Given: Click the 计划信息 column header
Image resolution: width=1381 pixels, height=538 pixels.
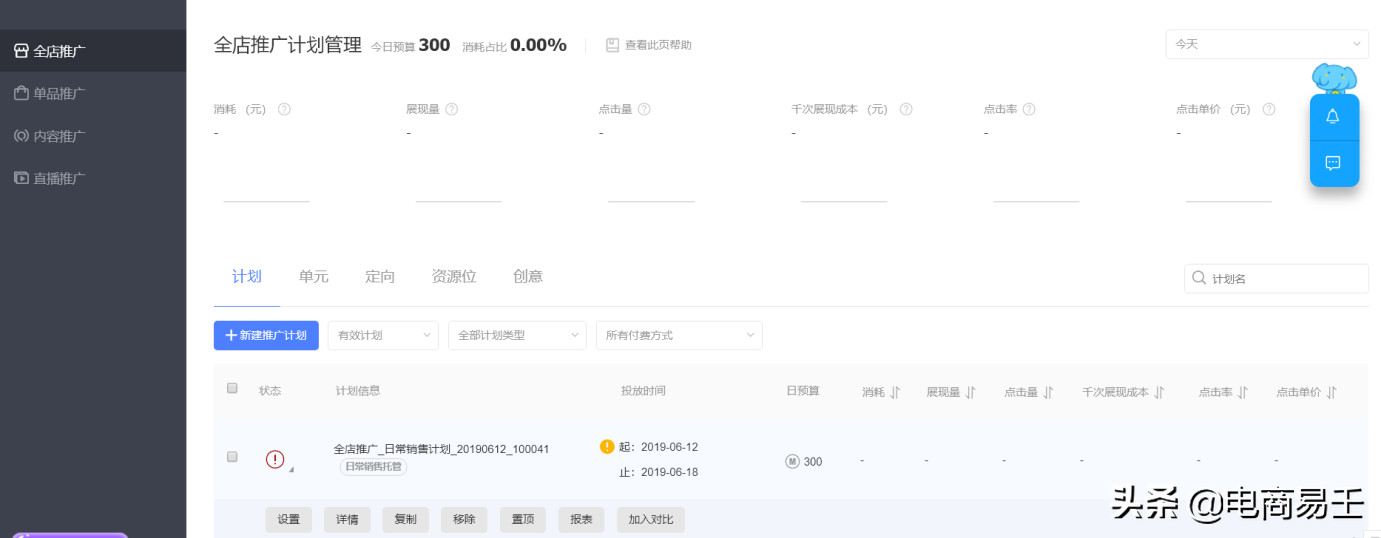Looking at the screenshot, I should (x=358, y=391).
